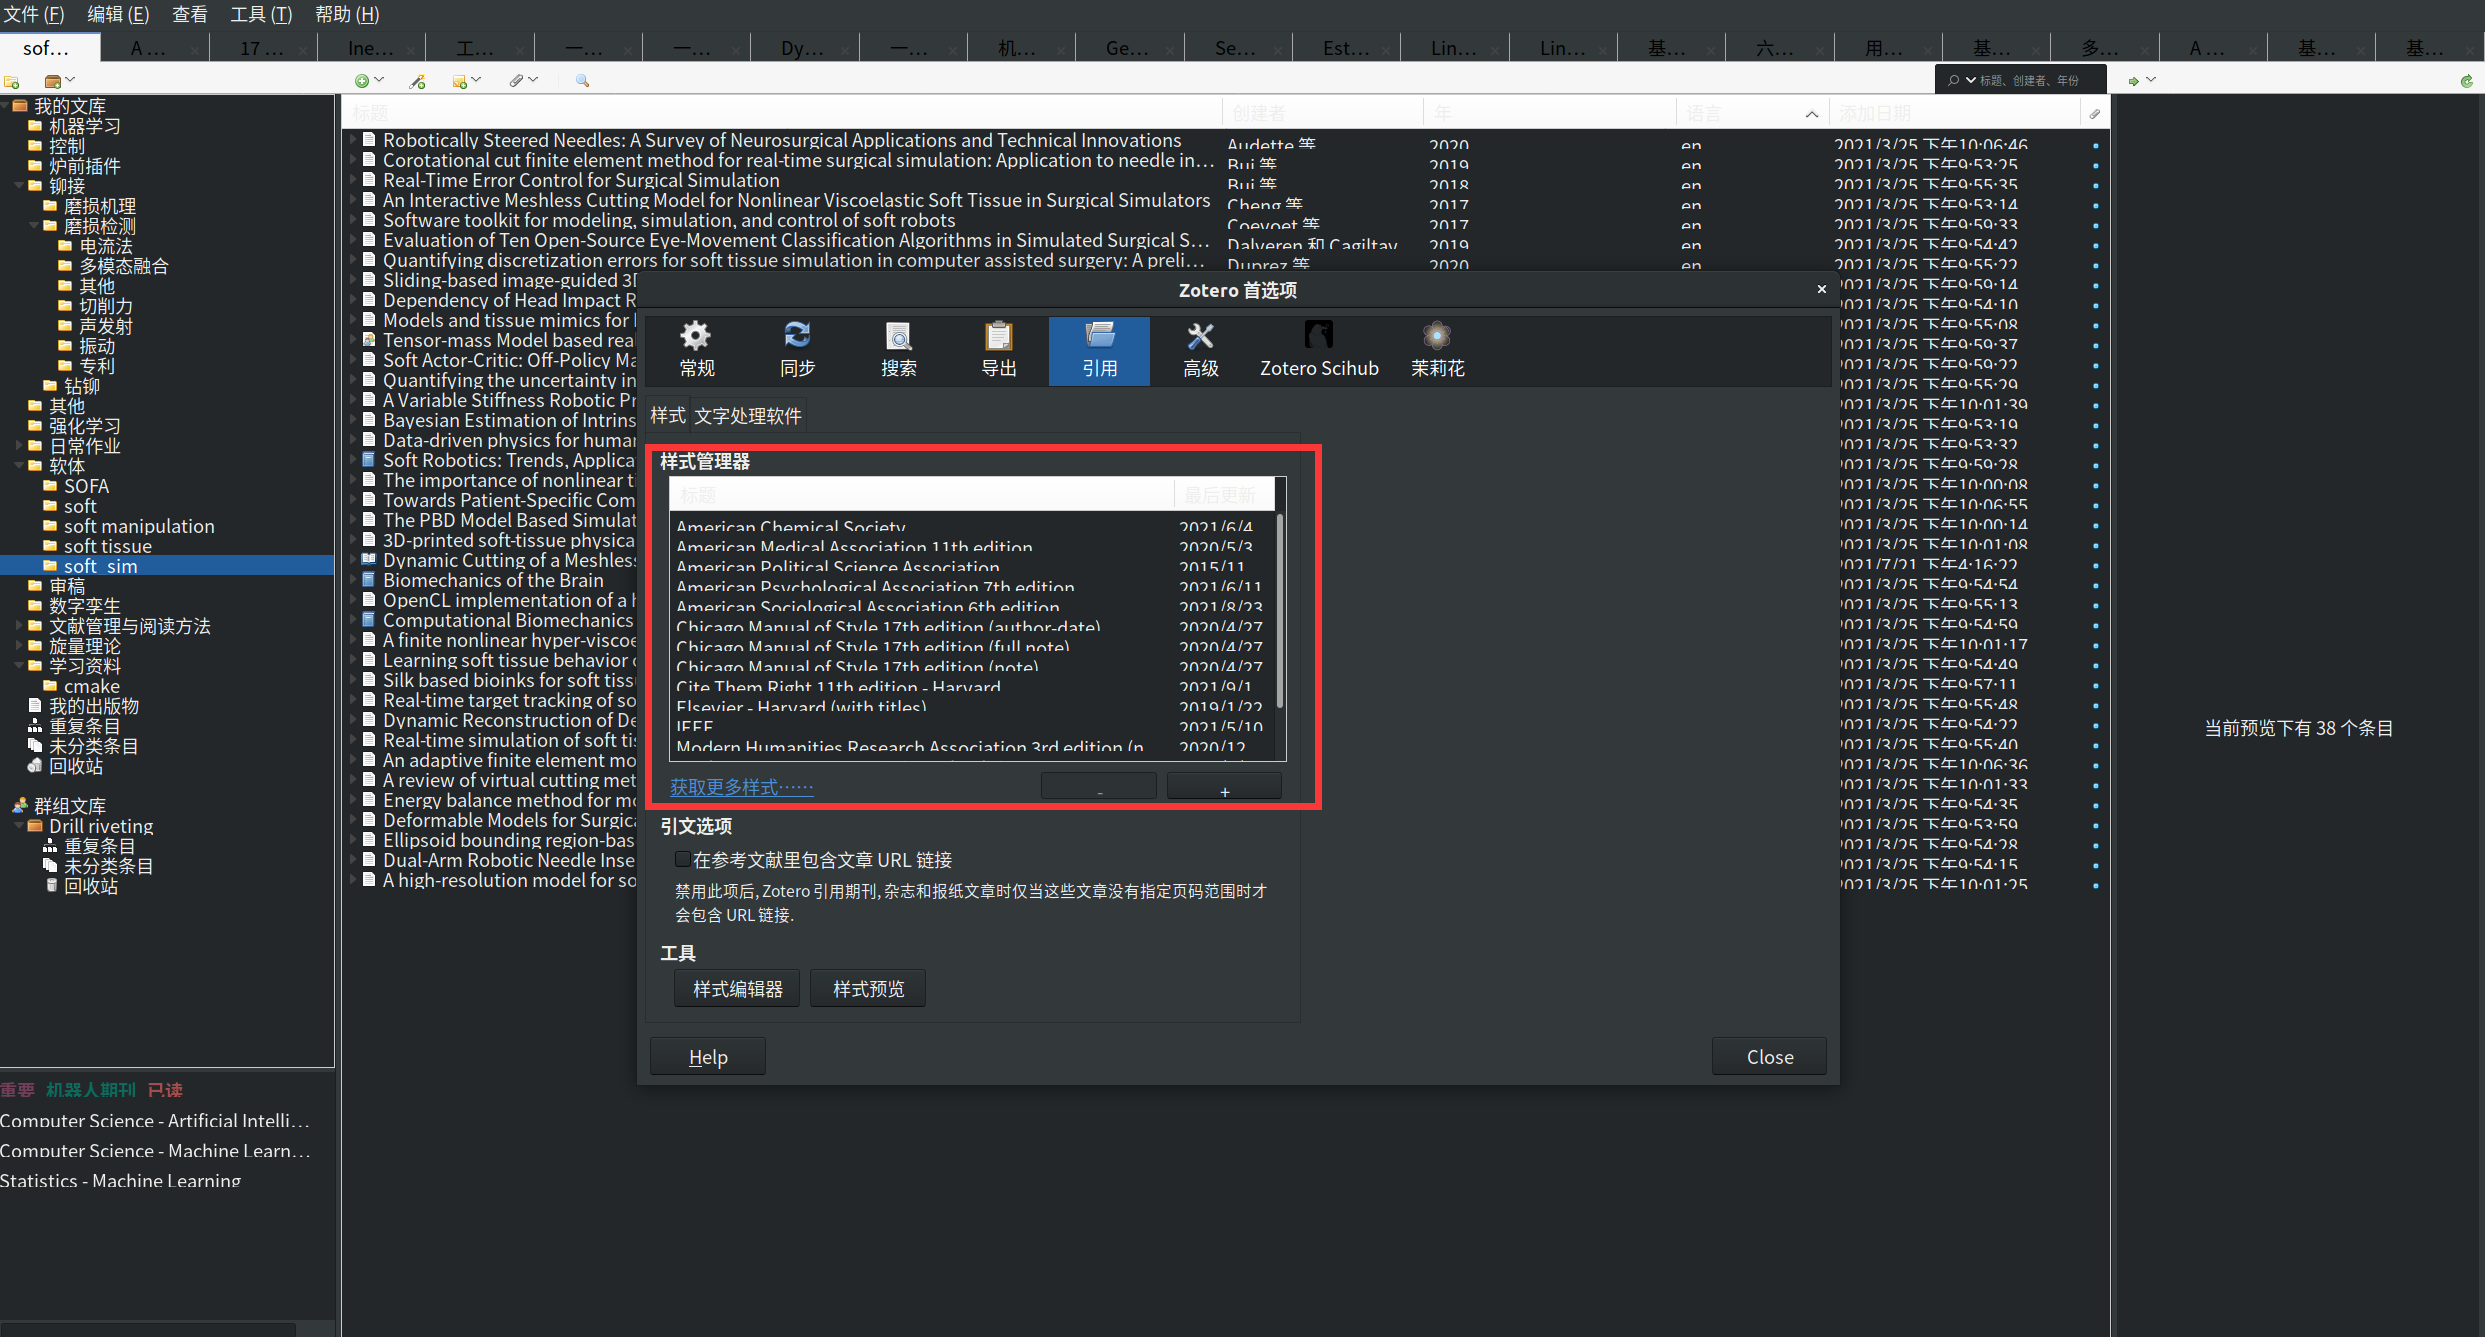Click the New Collection folder icon
This screenshot has height=1337, width=2485.
tap(12, 81)
